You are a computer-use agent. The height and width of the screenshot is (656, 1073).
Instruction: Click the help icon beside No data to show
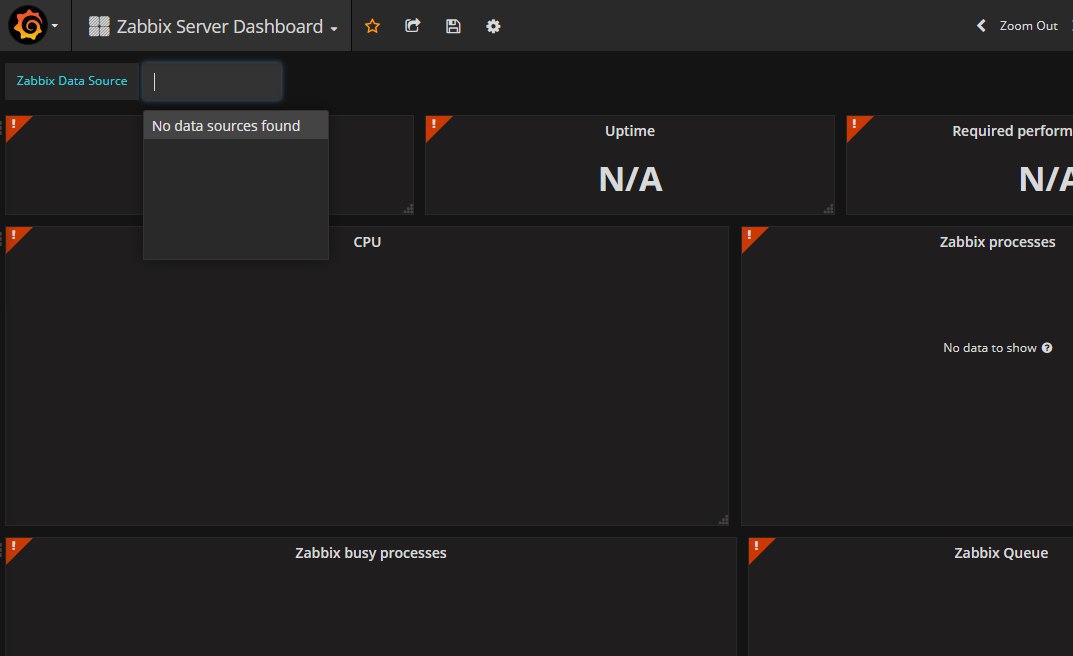1047,348
